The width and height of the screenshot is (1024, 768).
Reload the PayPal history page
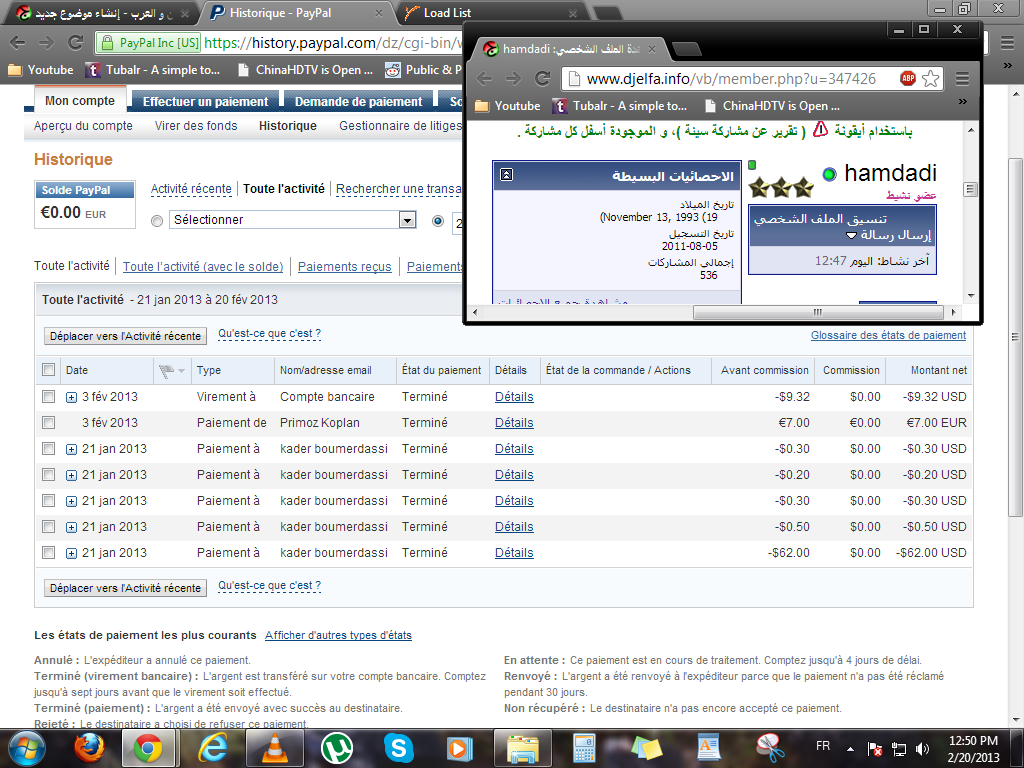tap(76, 42)
